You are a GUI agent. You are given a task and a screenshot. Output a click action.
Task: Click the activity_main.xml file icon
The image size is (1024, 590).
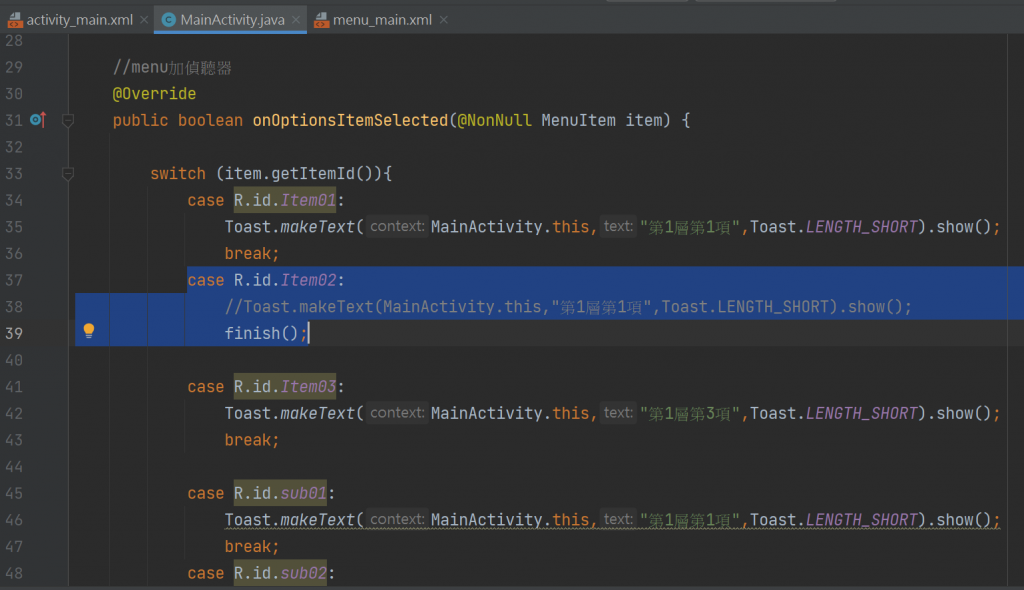tap(15, 20)
